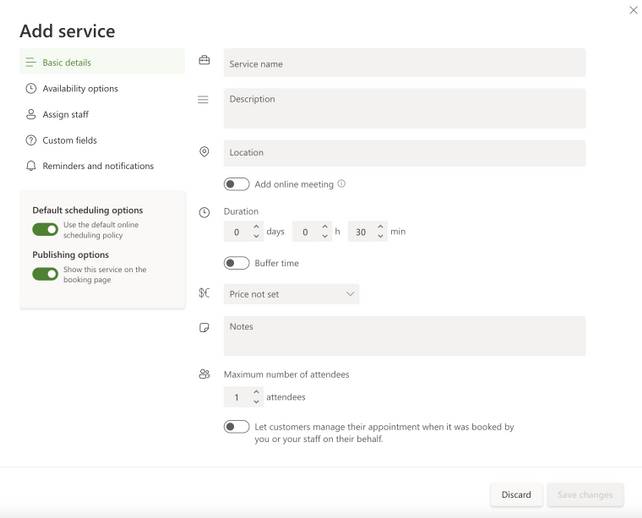
Task: Click into the Service name field
Action: (x=404, y=63)
